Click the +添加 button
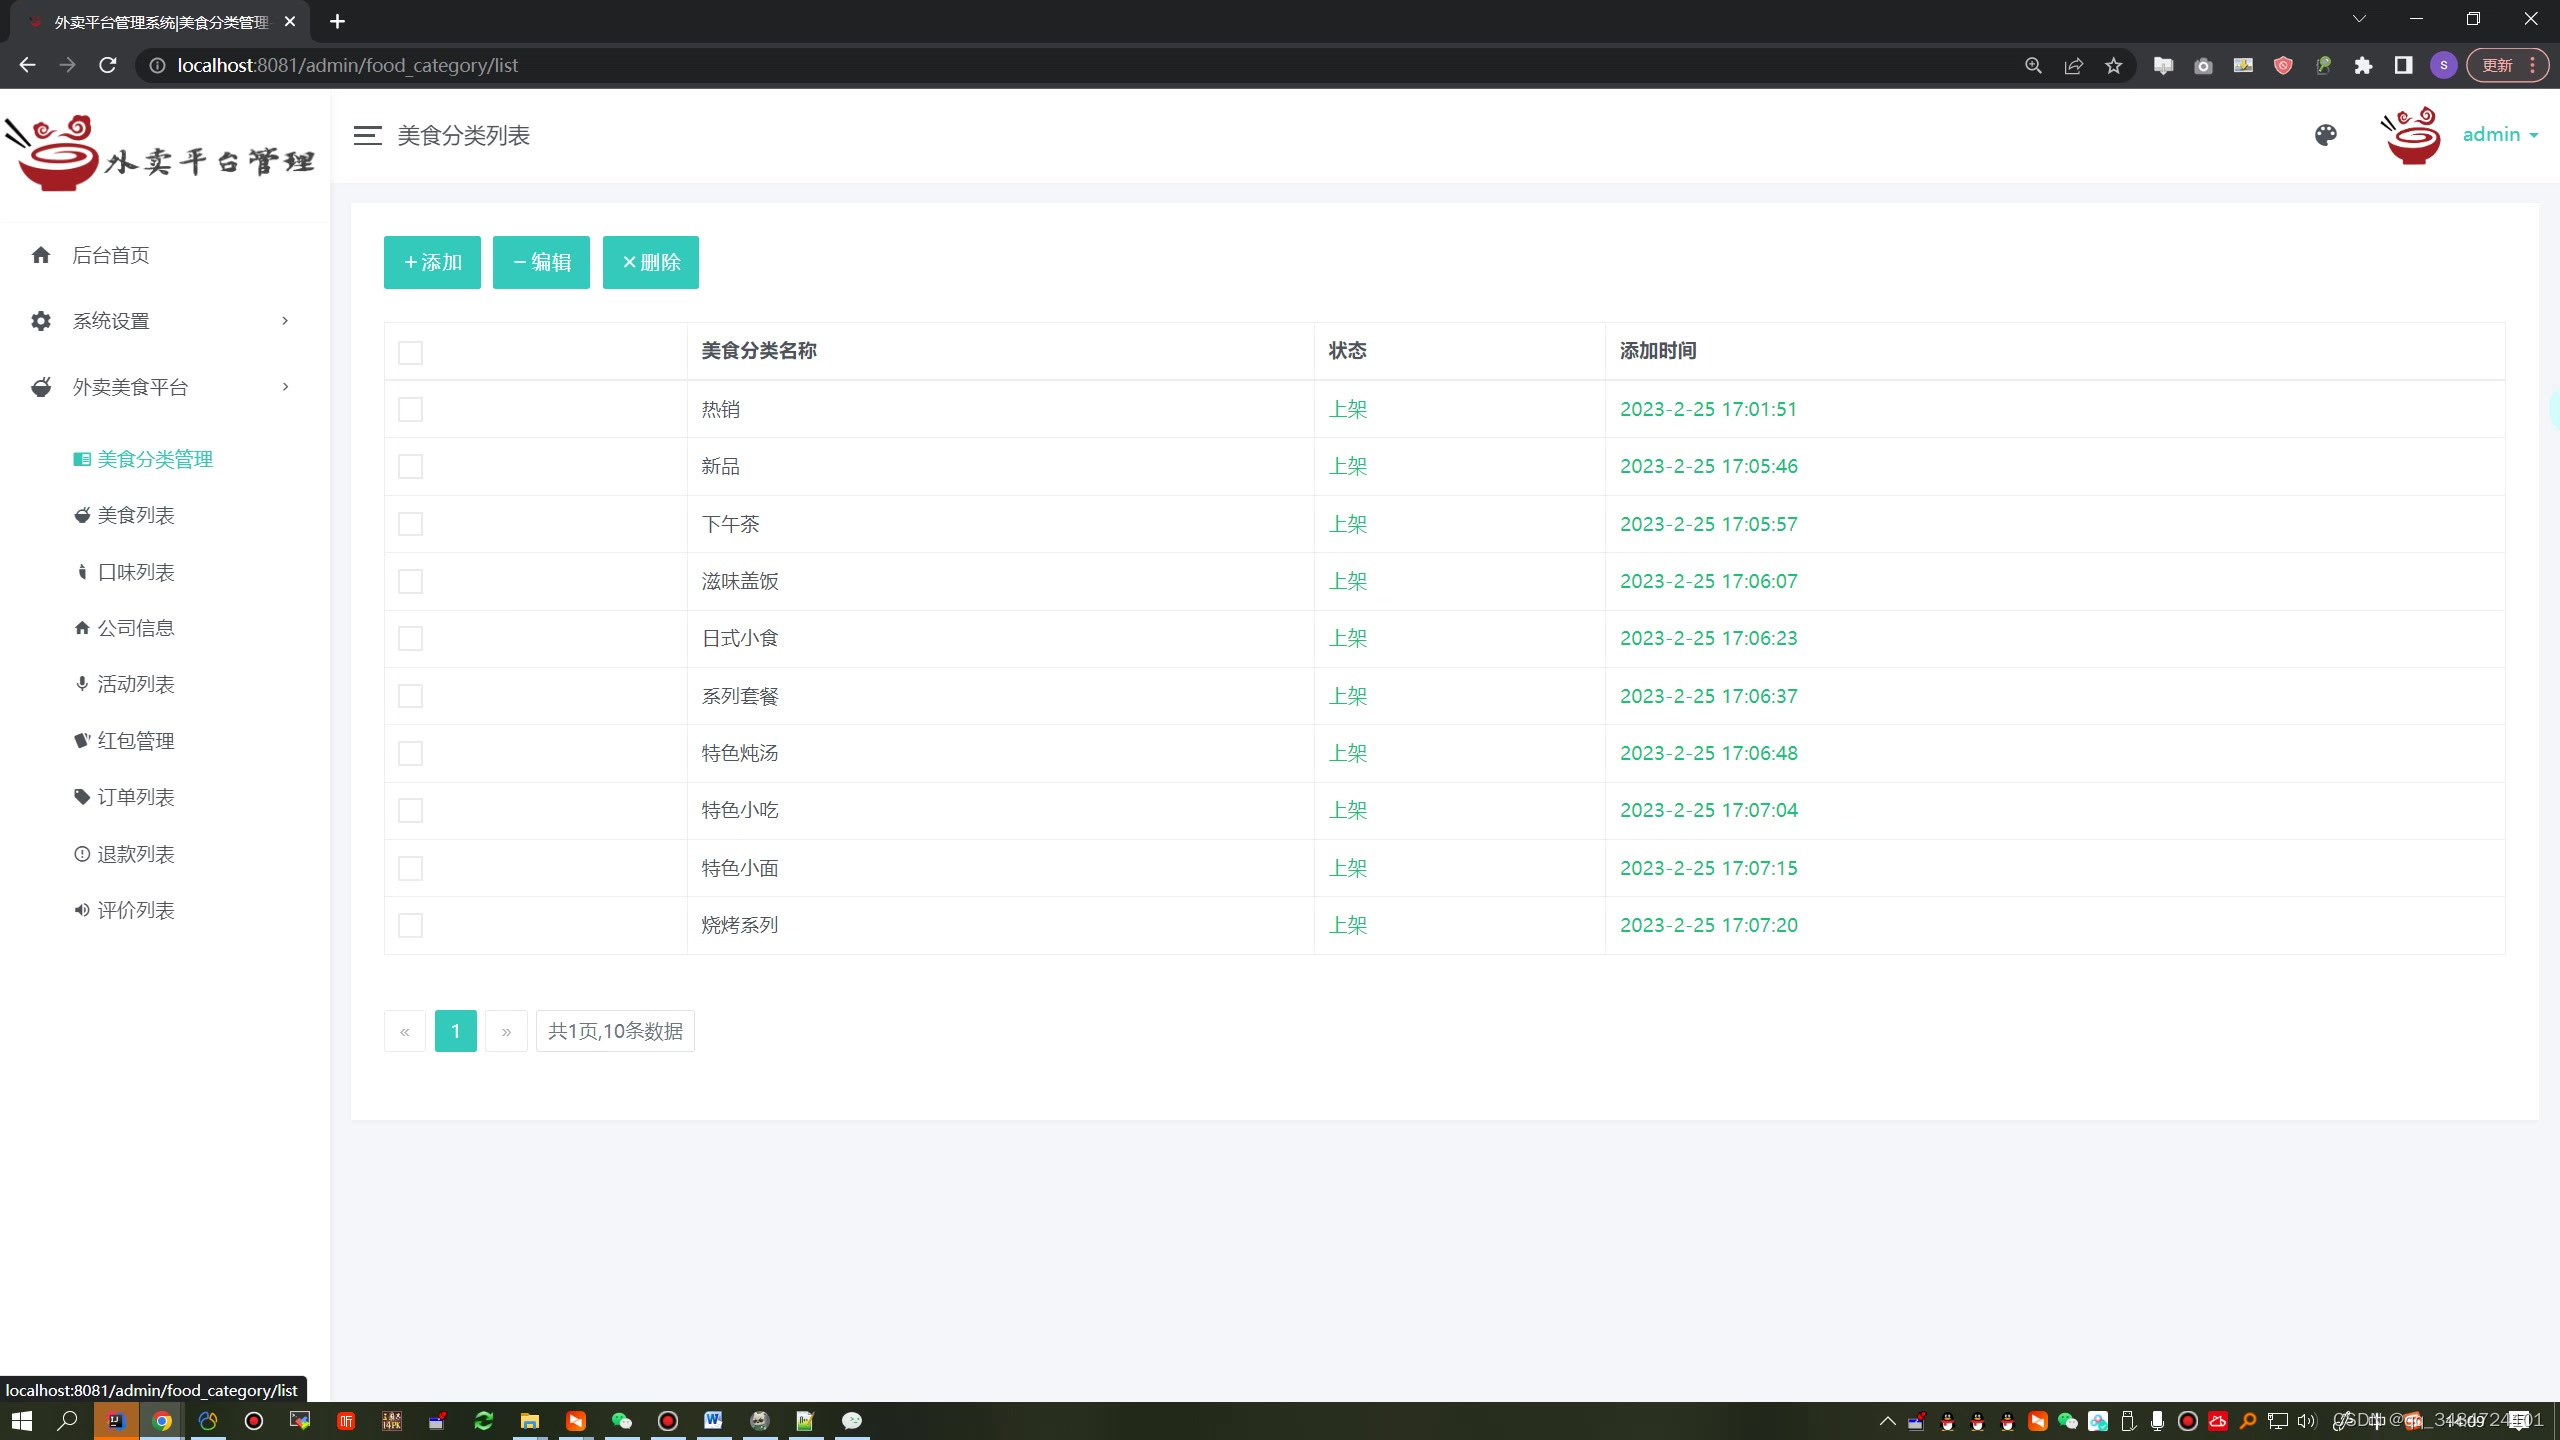Viewport: 2560px width, 1440px height. 432,262
